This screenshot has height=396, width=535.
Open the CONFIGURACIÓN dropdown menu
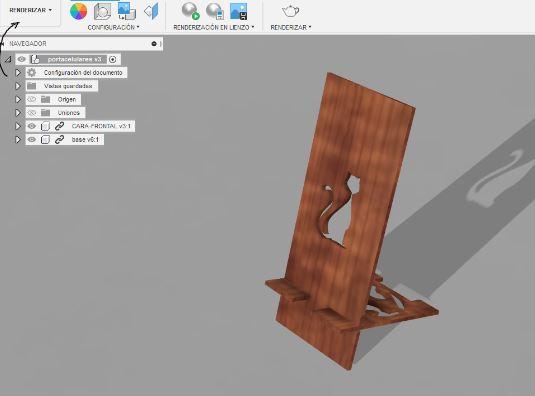[113, 27]
